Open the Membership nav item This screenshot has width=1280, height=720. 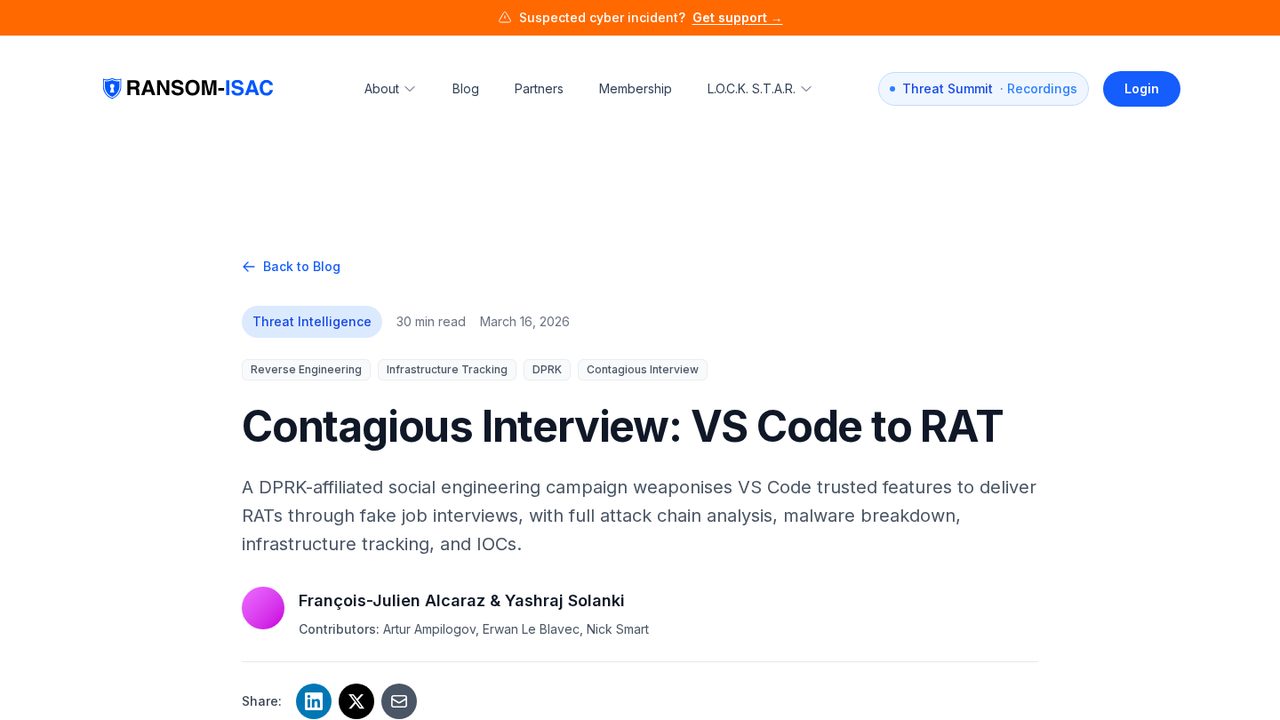click(635, 89)
